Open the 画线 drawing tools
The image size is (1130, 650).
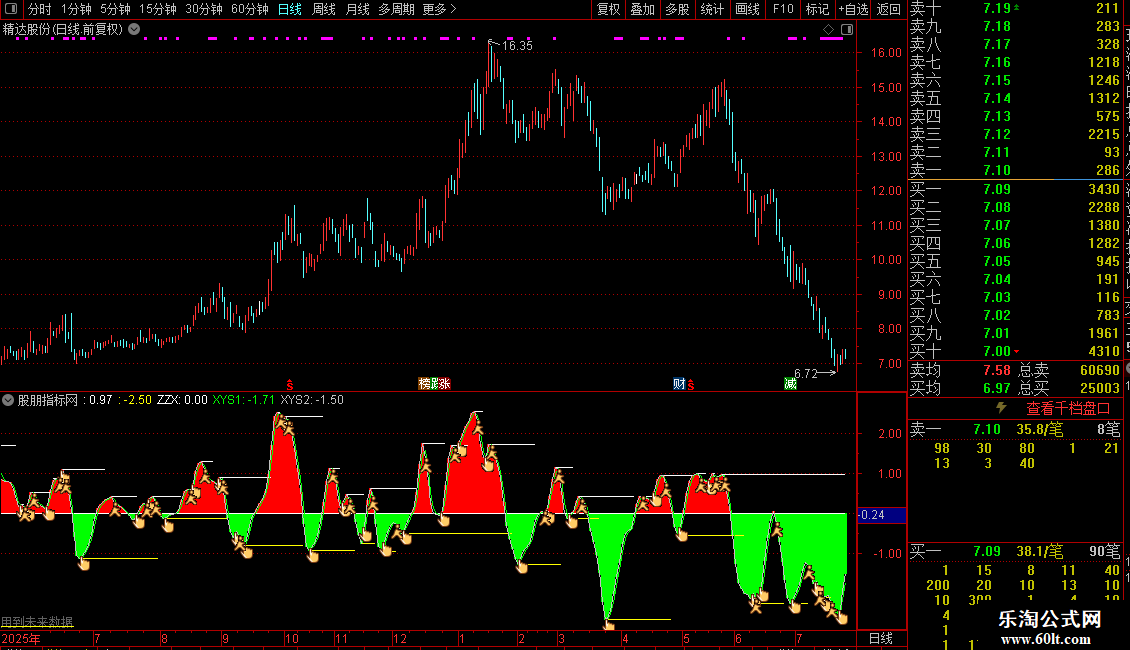click(x=747, y=9)
